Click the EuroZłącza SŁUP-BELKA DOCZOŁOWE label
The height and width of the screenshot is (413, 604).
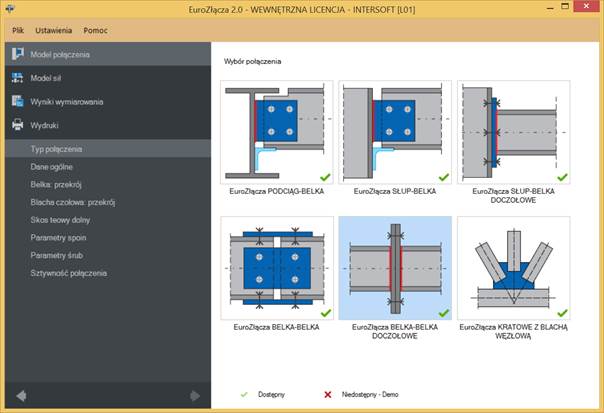tap(513, 196)
